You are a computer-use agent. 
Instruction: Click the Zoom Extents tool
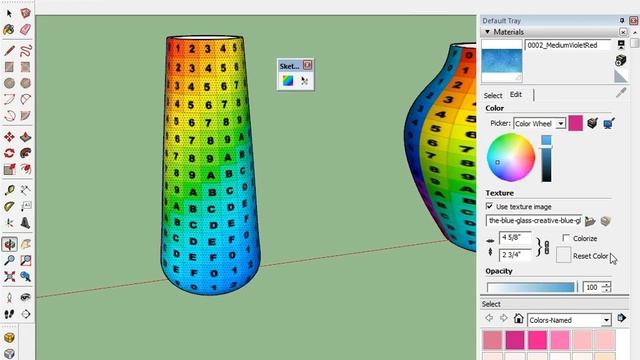point(9,276)
